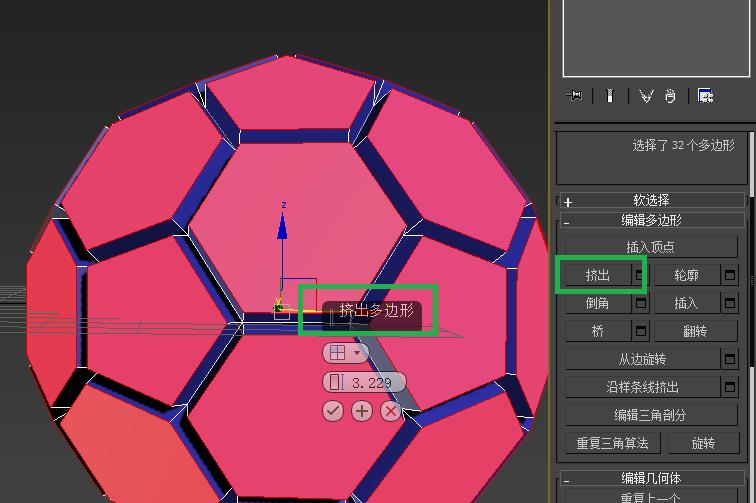Click the 重复三角算法 button
The height and width of the screenshot is (503, 756).
612,443
